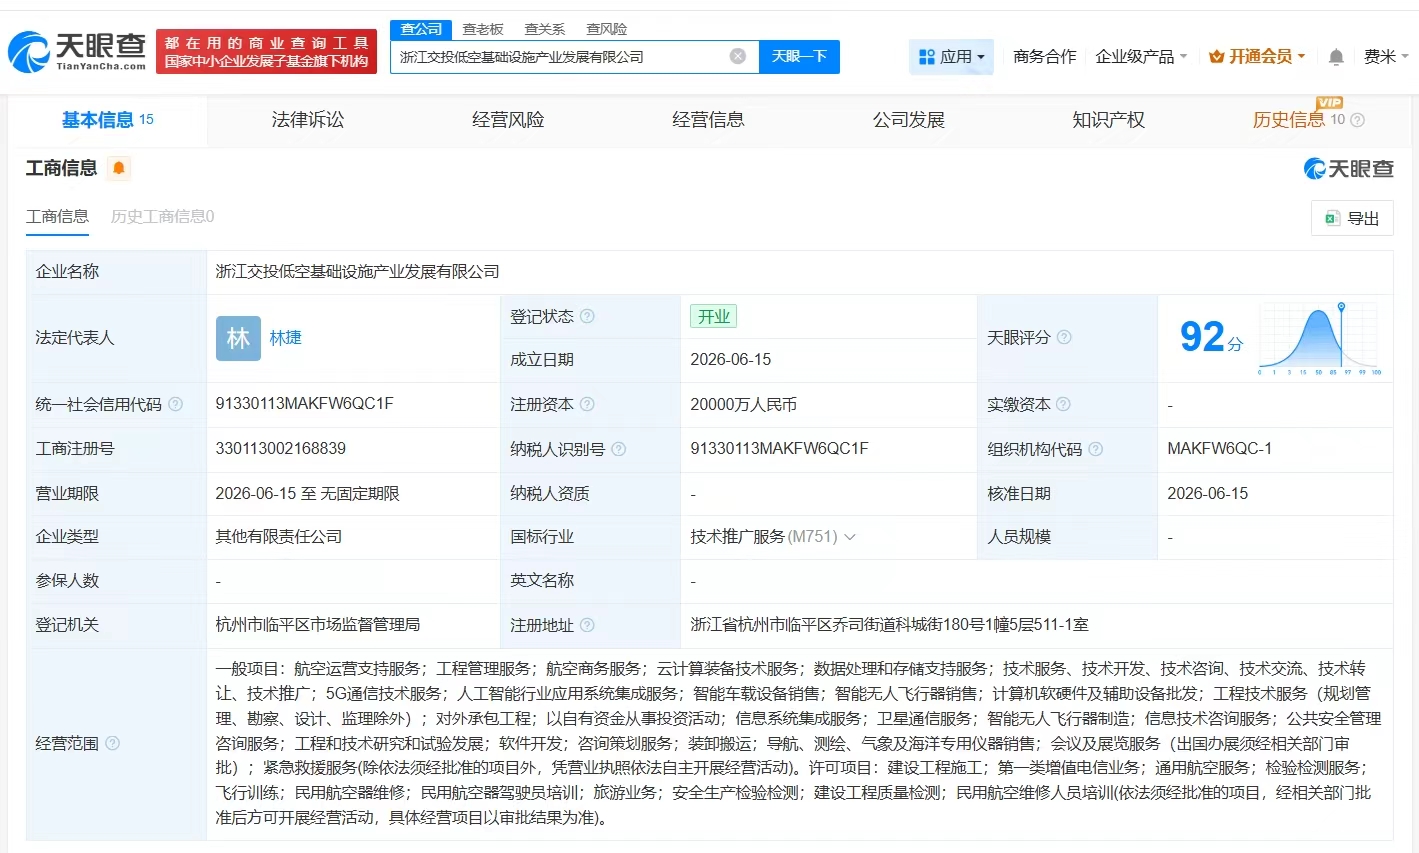Click the 林 avatar of legal representative
This screenshot has height=853, width=1419.
(238, 338)
